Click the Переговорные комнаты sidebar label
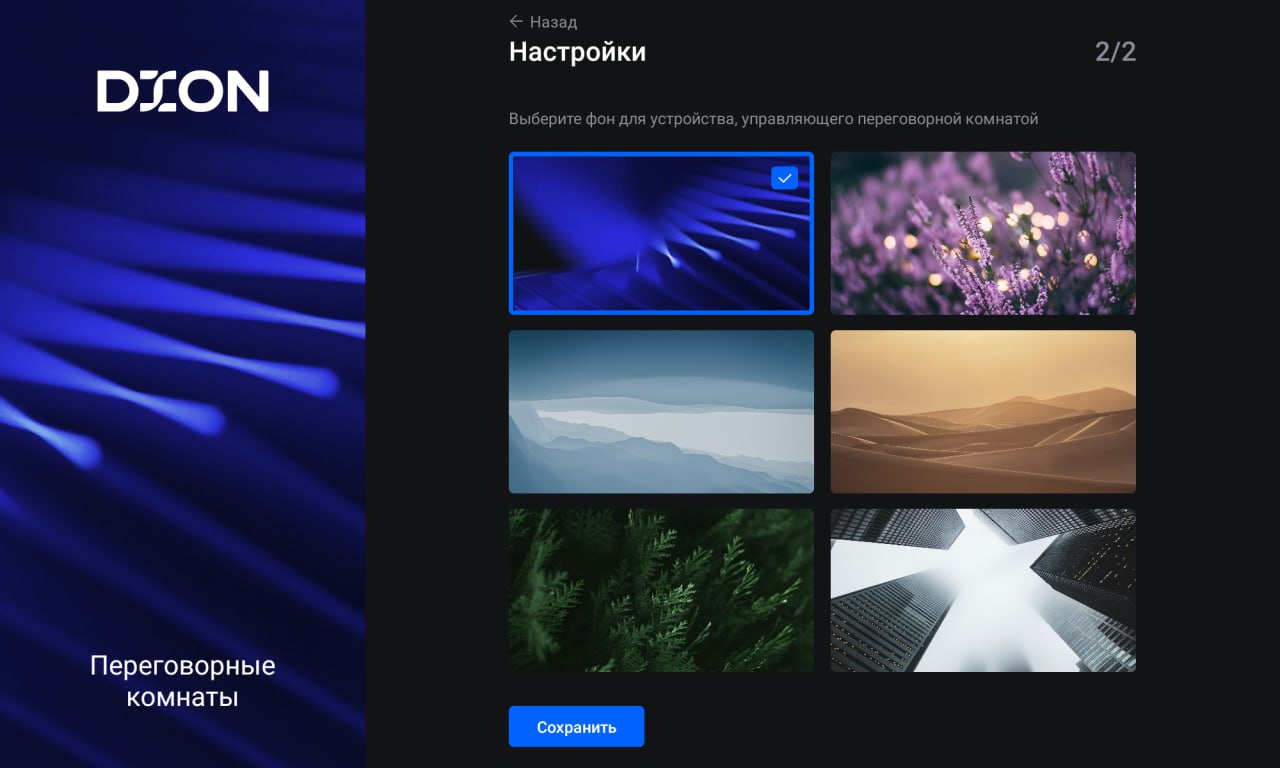 (x=182, y=681)
